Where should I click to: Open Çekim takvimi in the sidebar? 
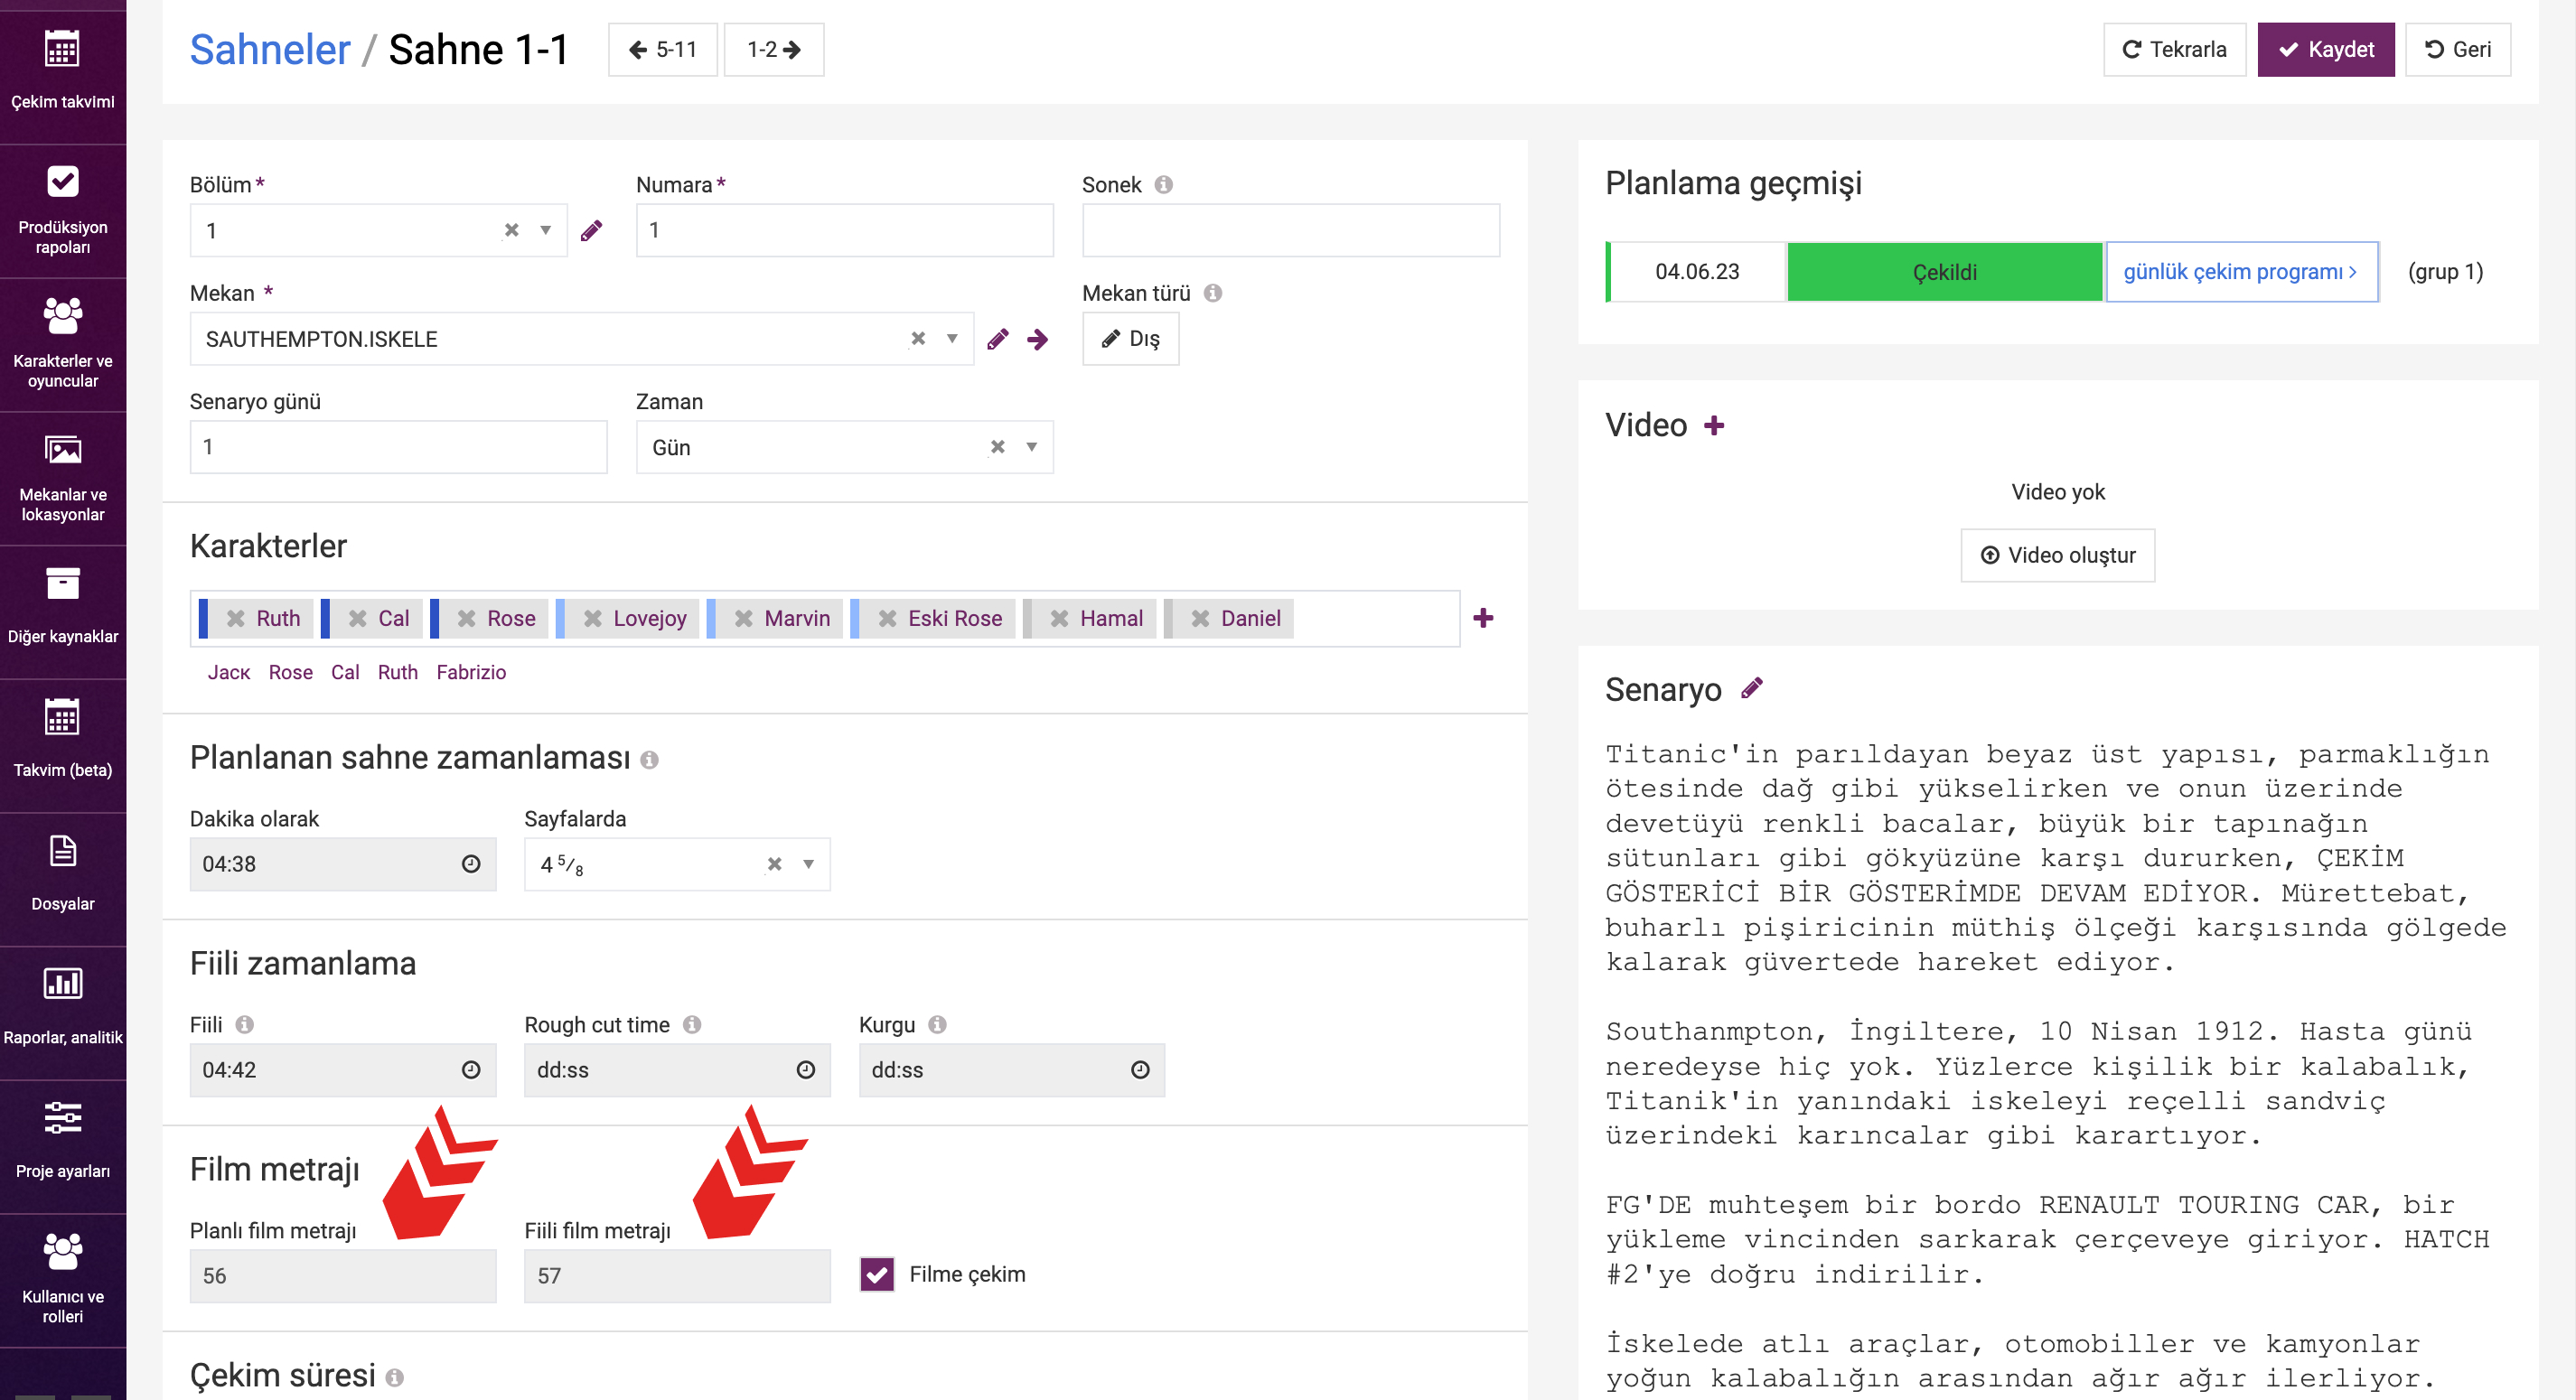62,70
